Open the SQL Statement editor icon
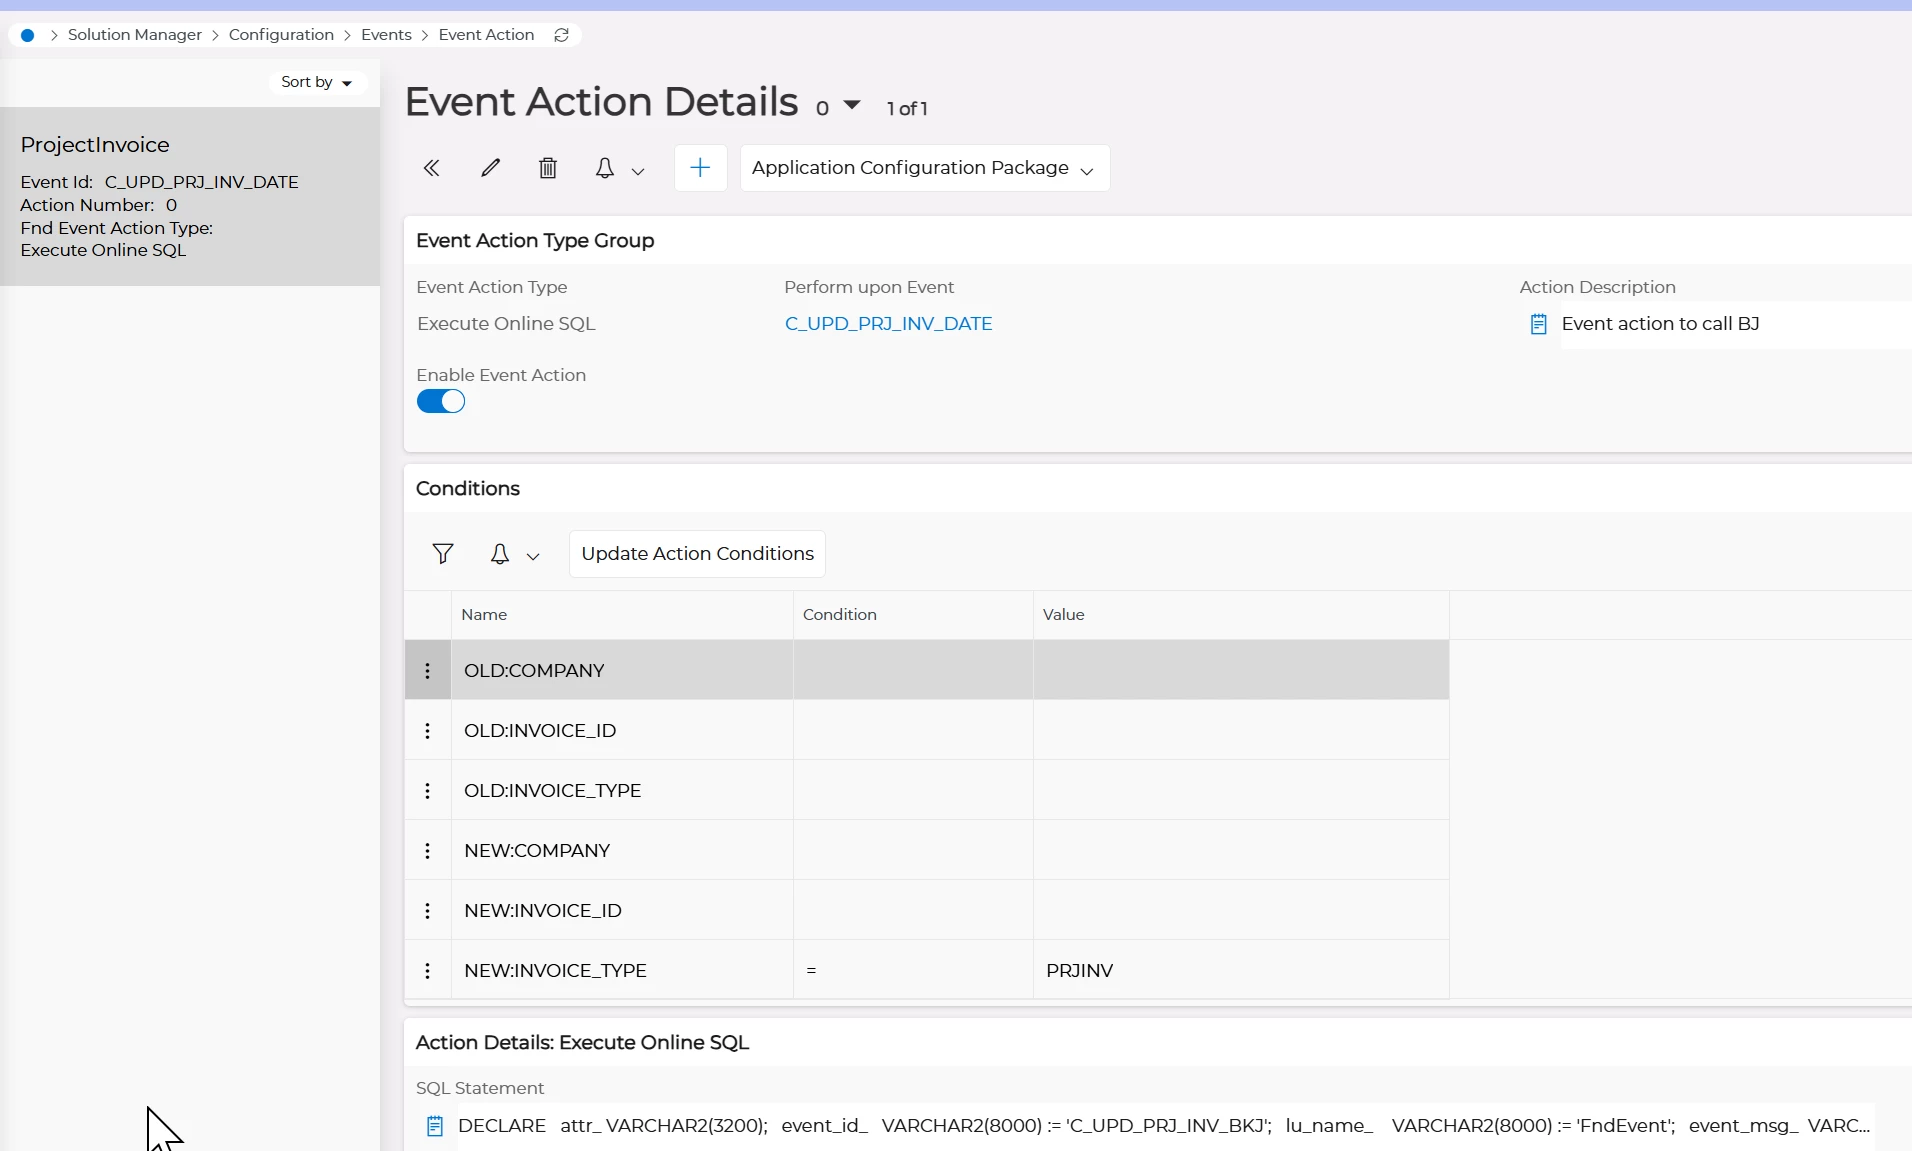The image size is (1912, 1151). click(435, 1126)
